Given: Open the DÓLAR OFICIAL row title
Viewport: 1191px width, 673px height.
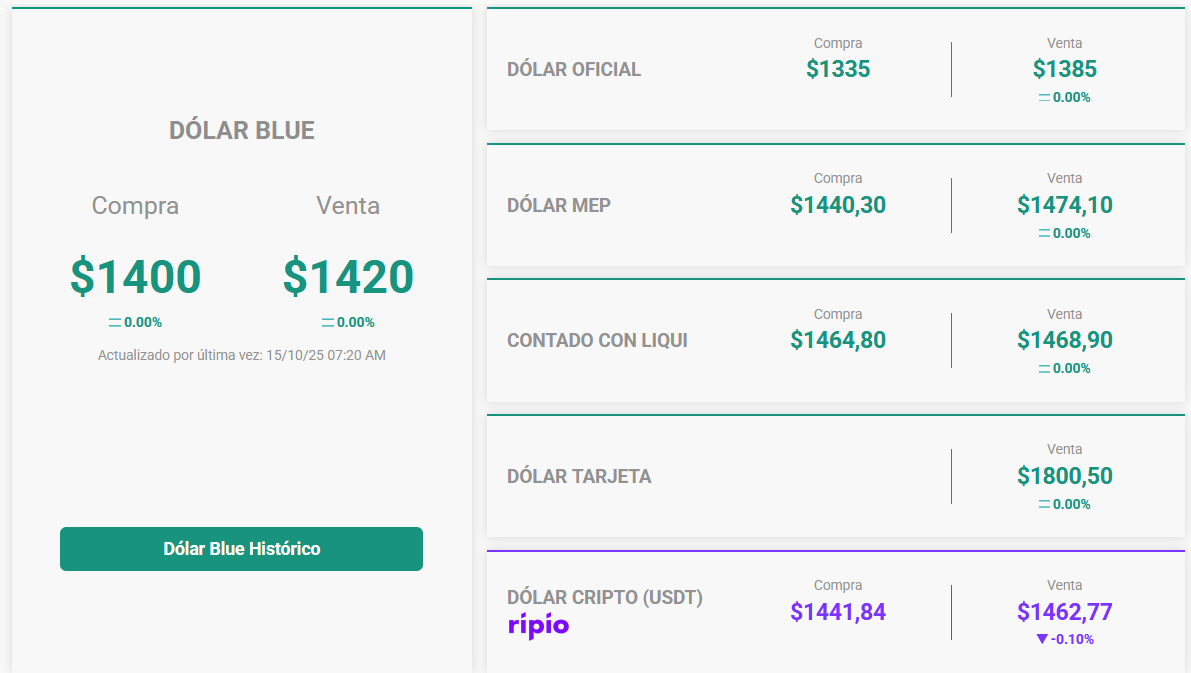Looking at the screenshot, I should 574,70.
